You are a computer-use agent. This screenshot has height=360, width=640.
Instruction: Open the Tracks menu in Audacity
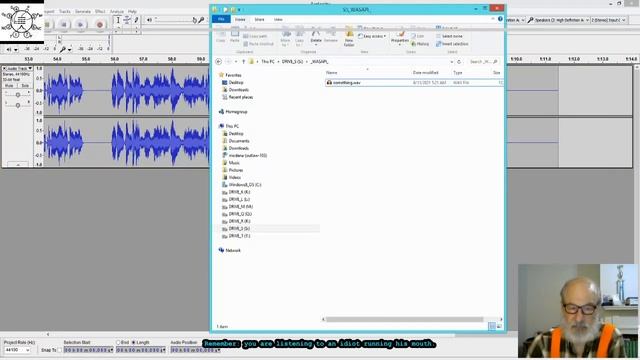(65, 11)
